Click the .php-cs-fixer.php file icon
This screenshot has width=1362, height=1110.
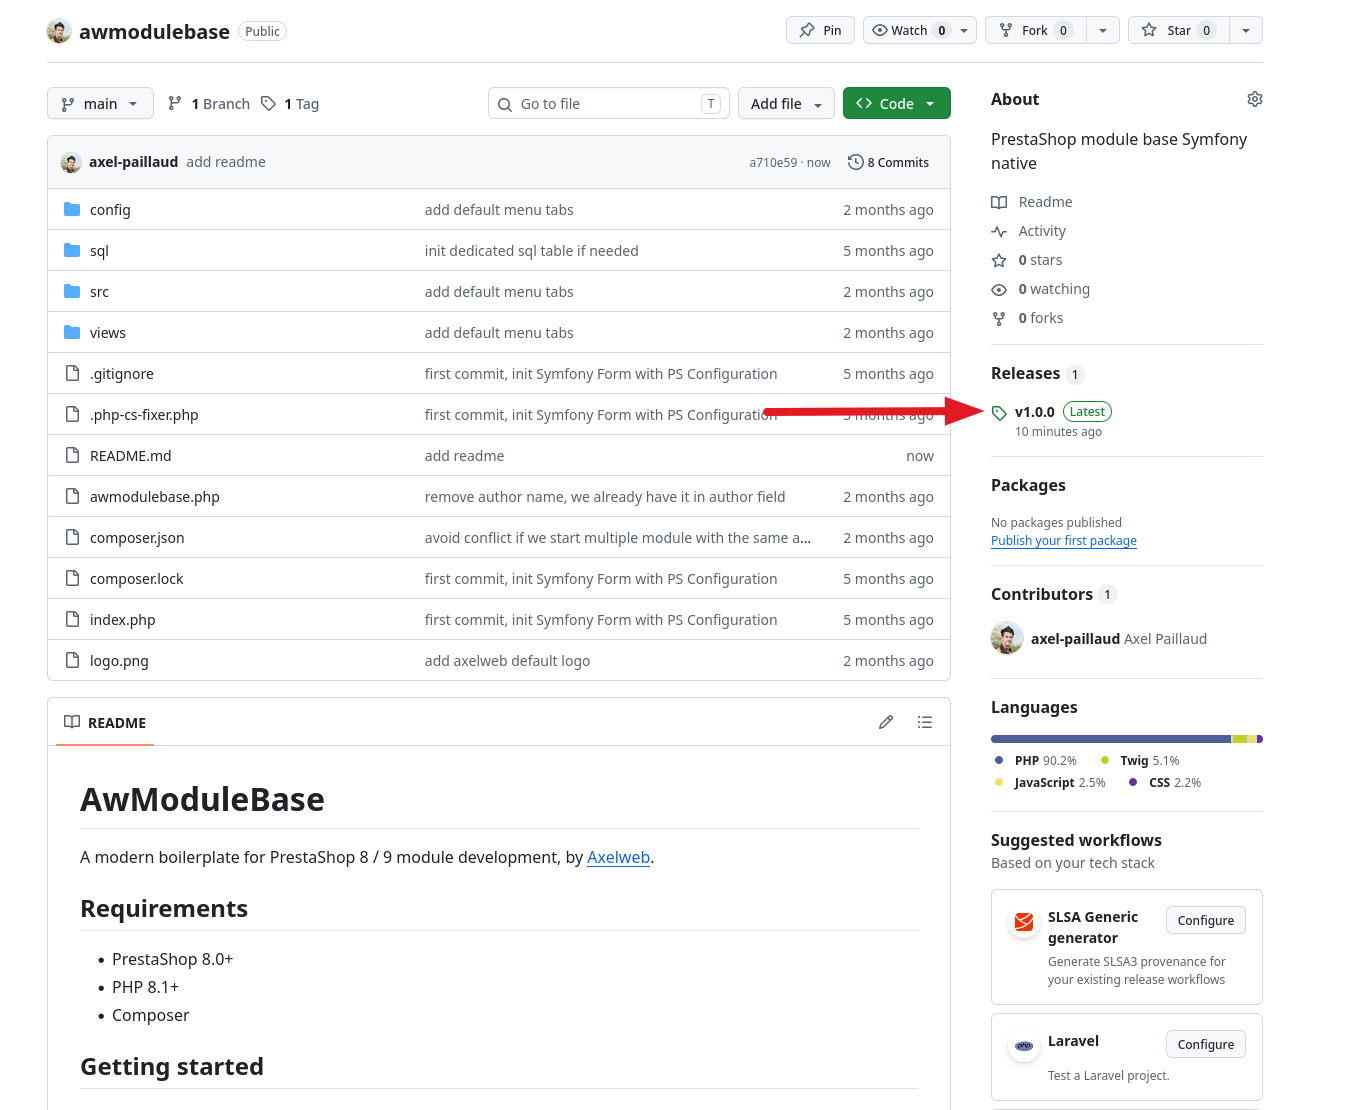point(72,414)
